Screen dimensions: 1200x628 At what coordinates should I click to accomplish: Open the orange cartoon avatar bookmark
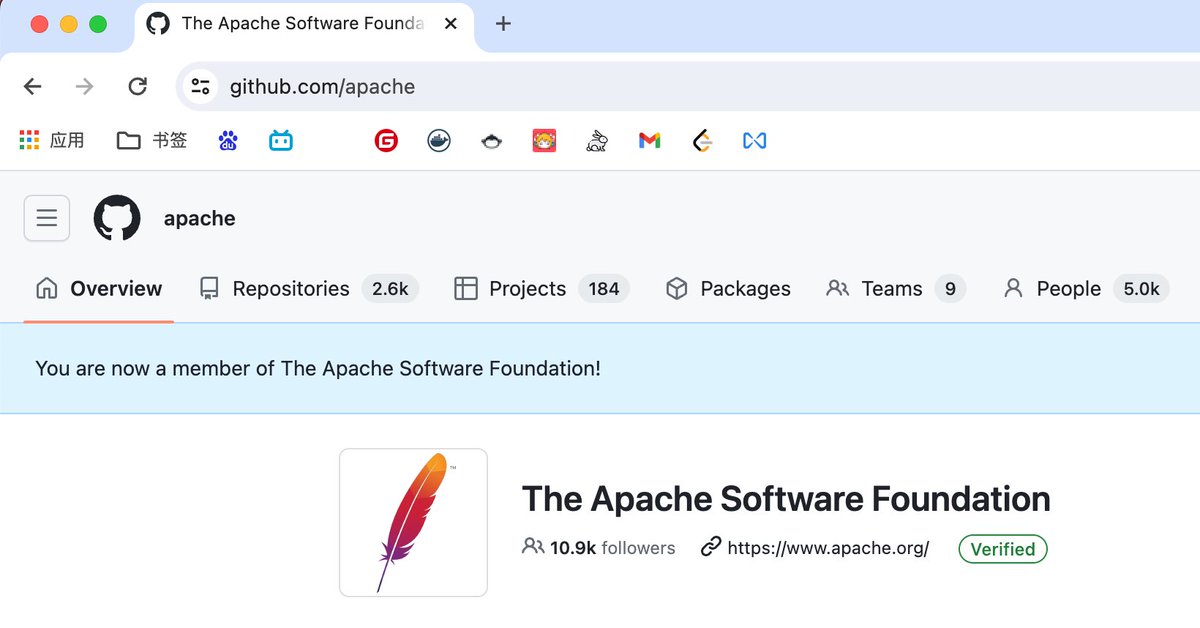coord(544,141)
